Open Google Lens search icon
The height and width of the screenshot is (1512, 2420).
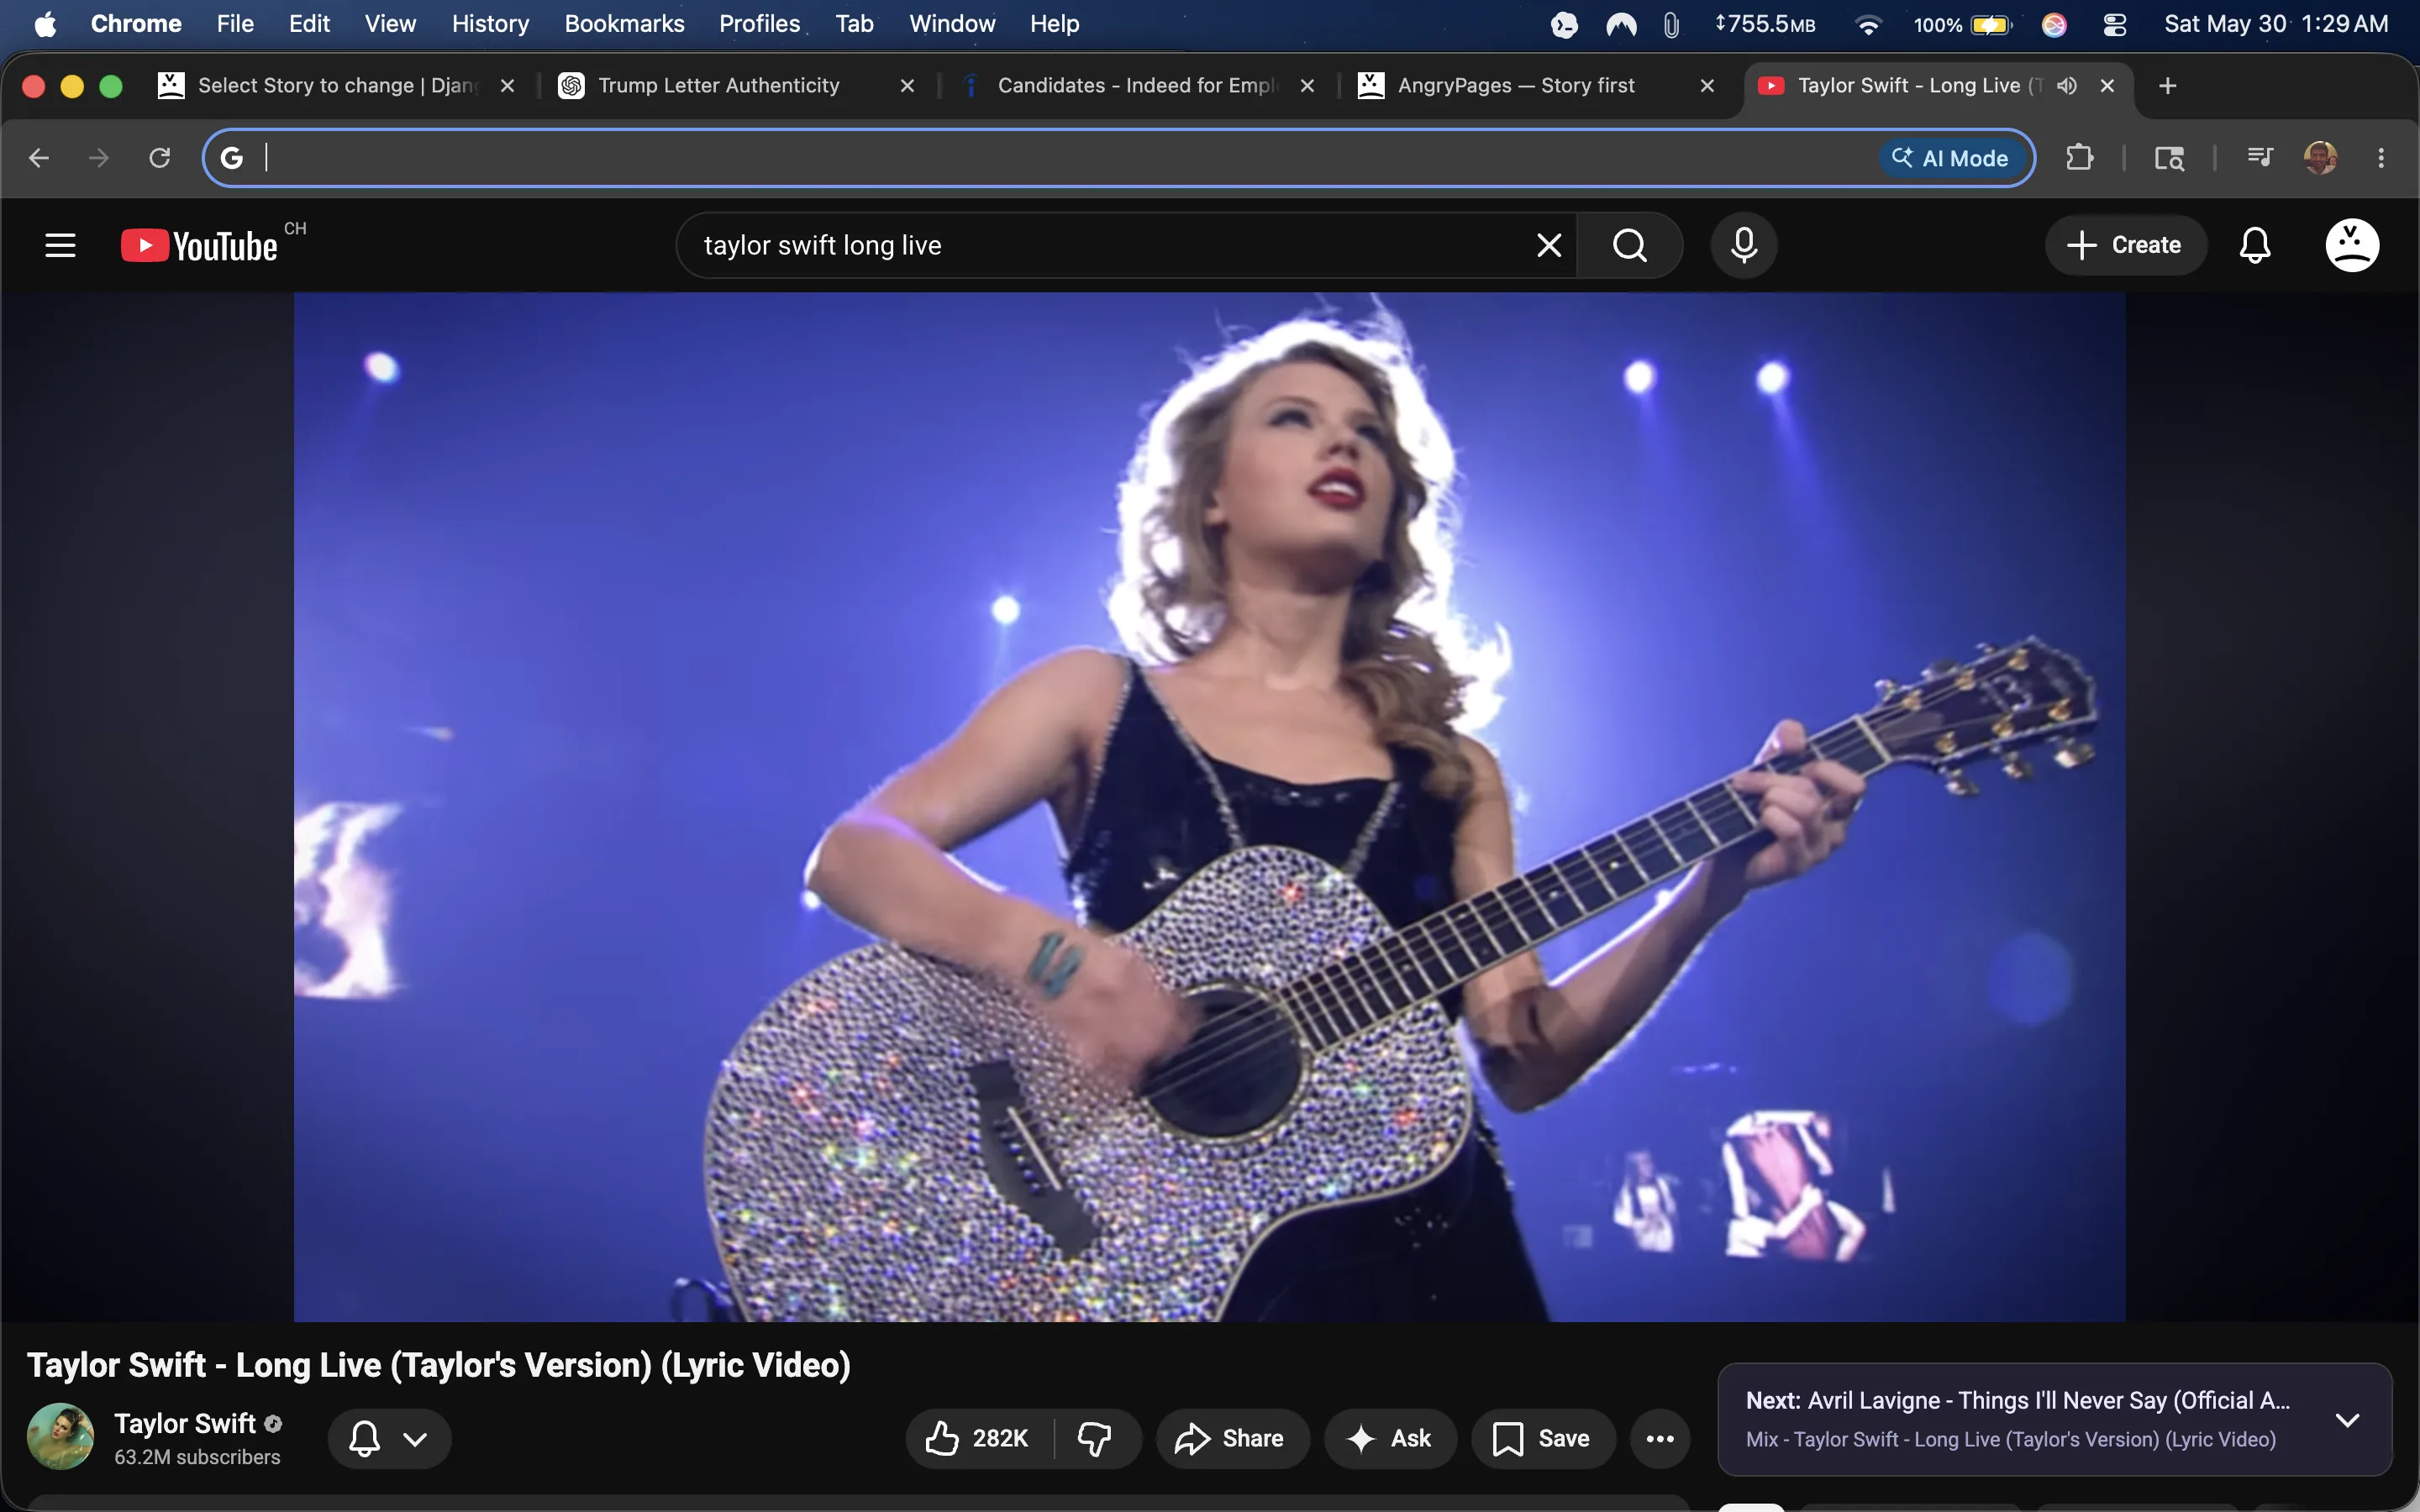2169,158
